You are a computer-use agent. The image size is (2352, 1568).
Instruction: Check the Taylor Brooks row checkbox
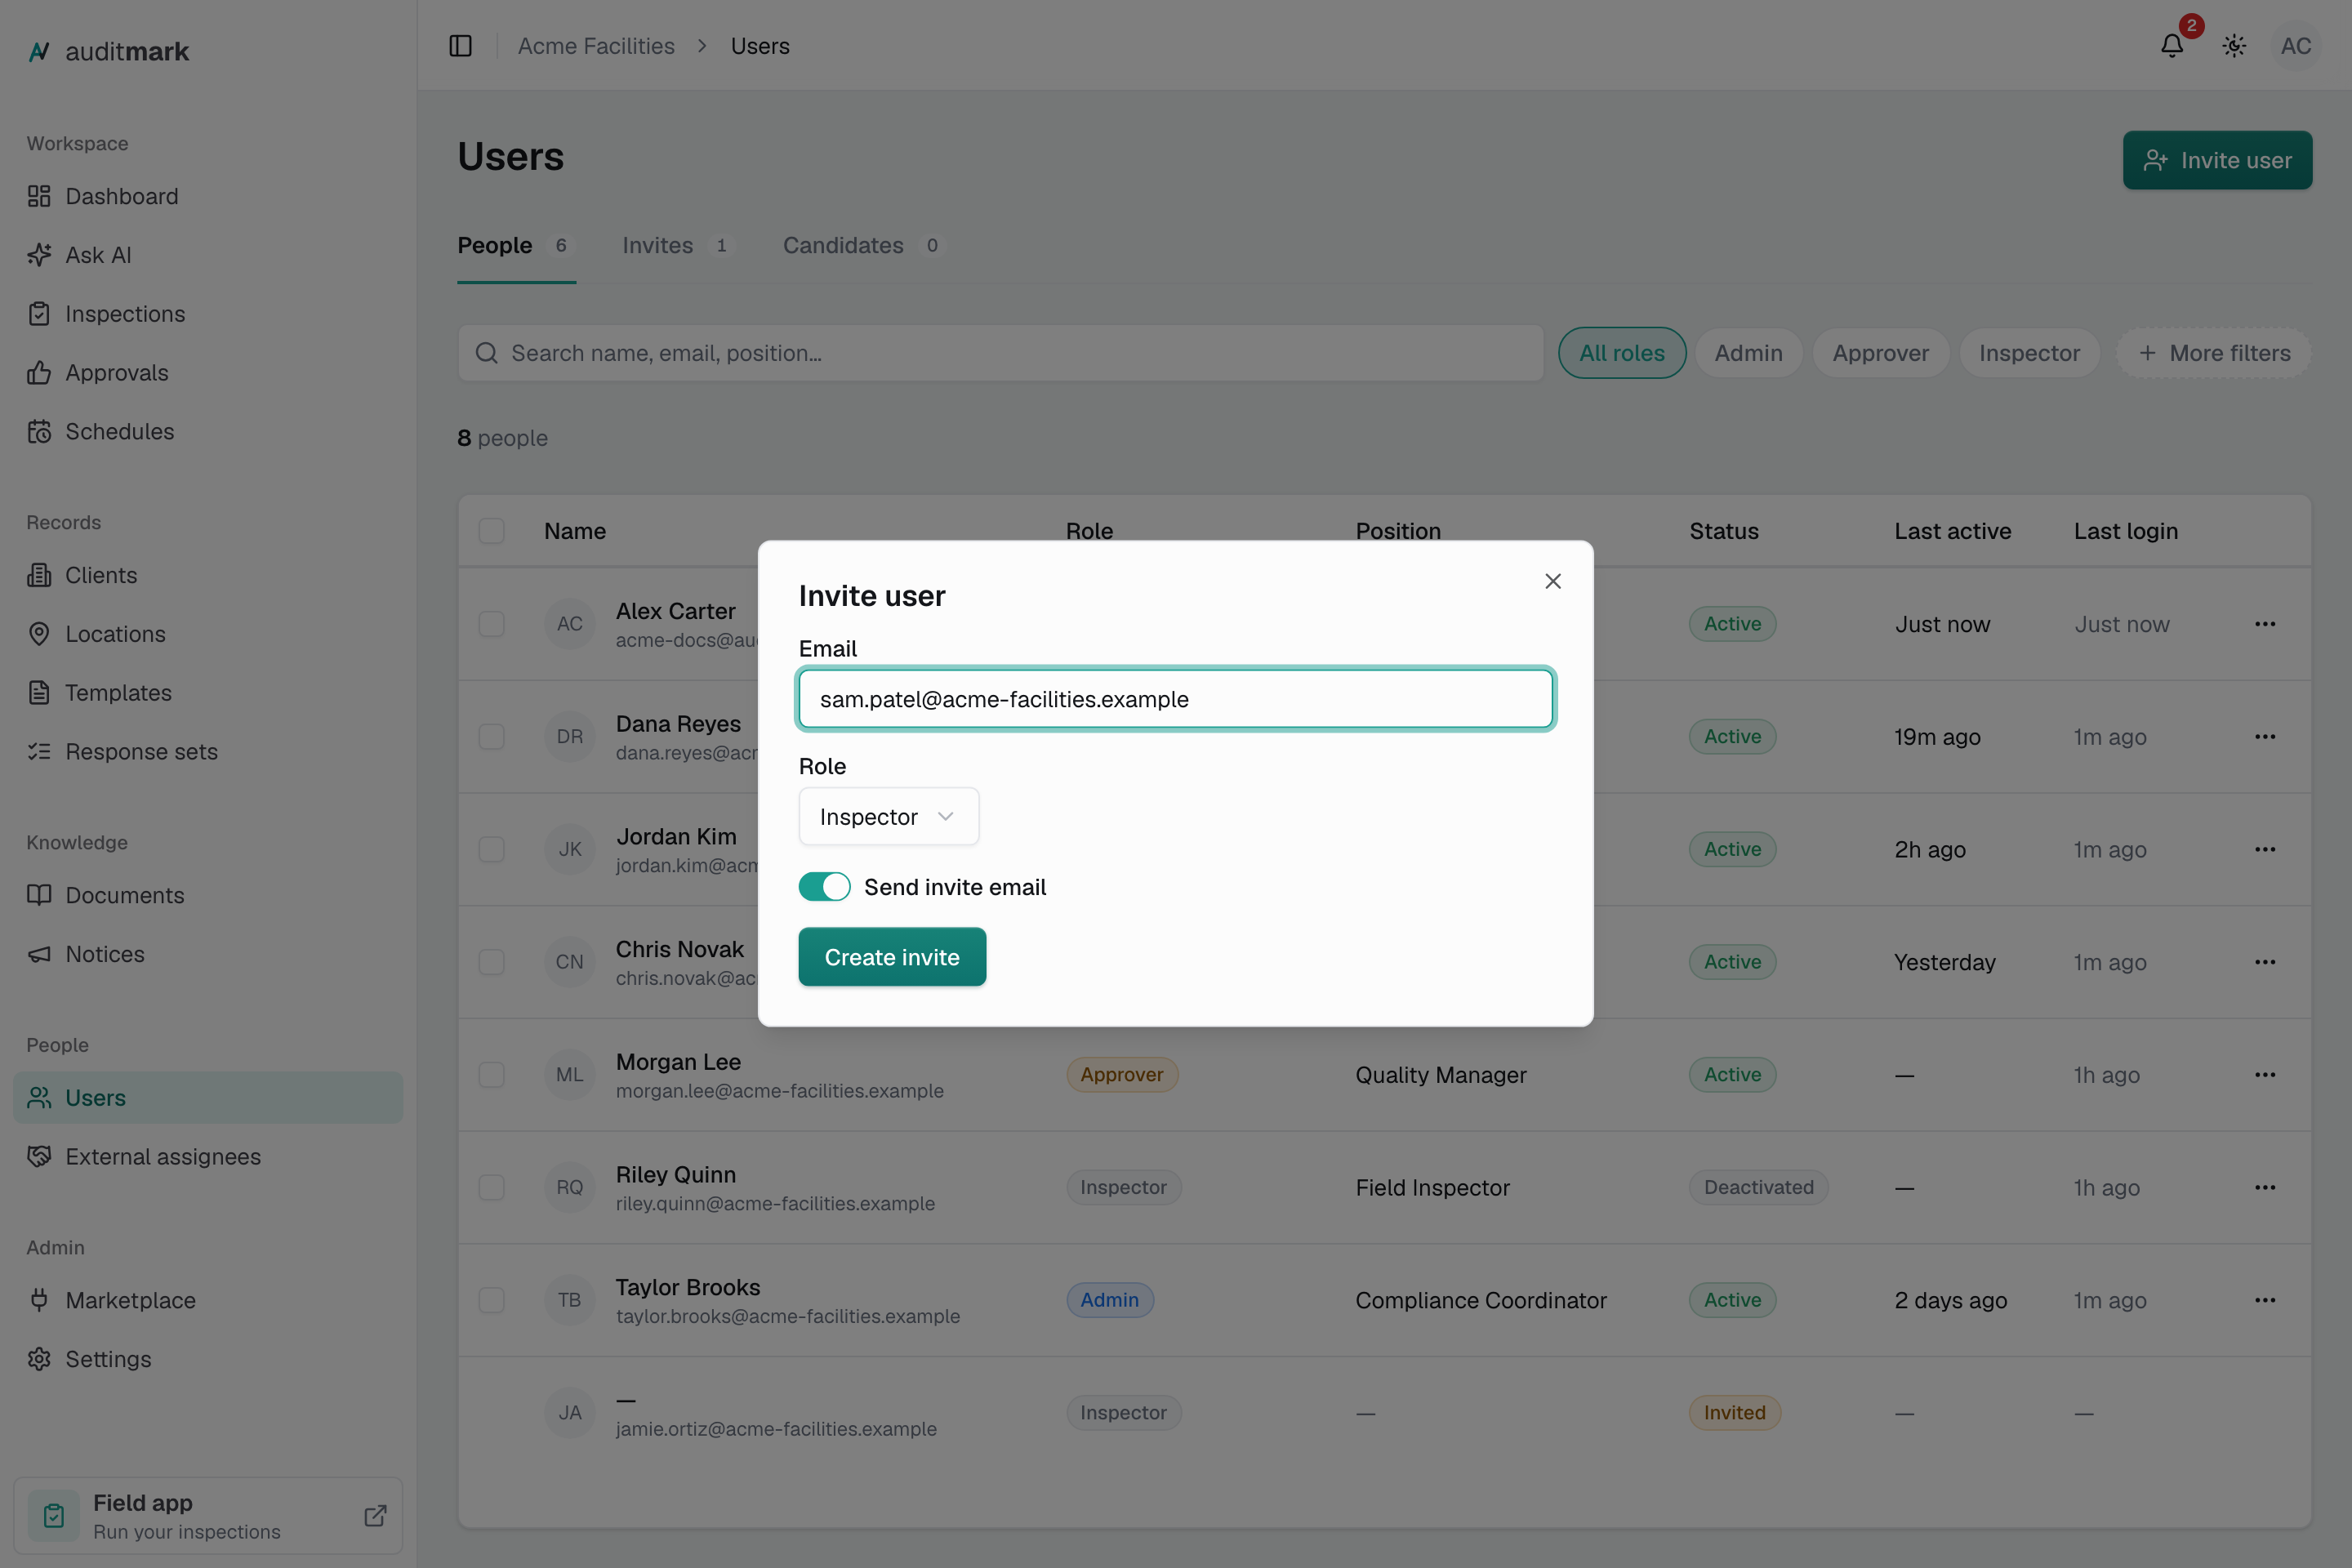[491, 1300]
